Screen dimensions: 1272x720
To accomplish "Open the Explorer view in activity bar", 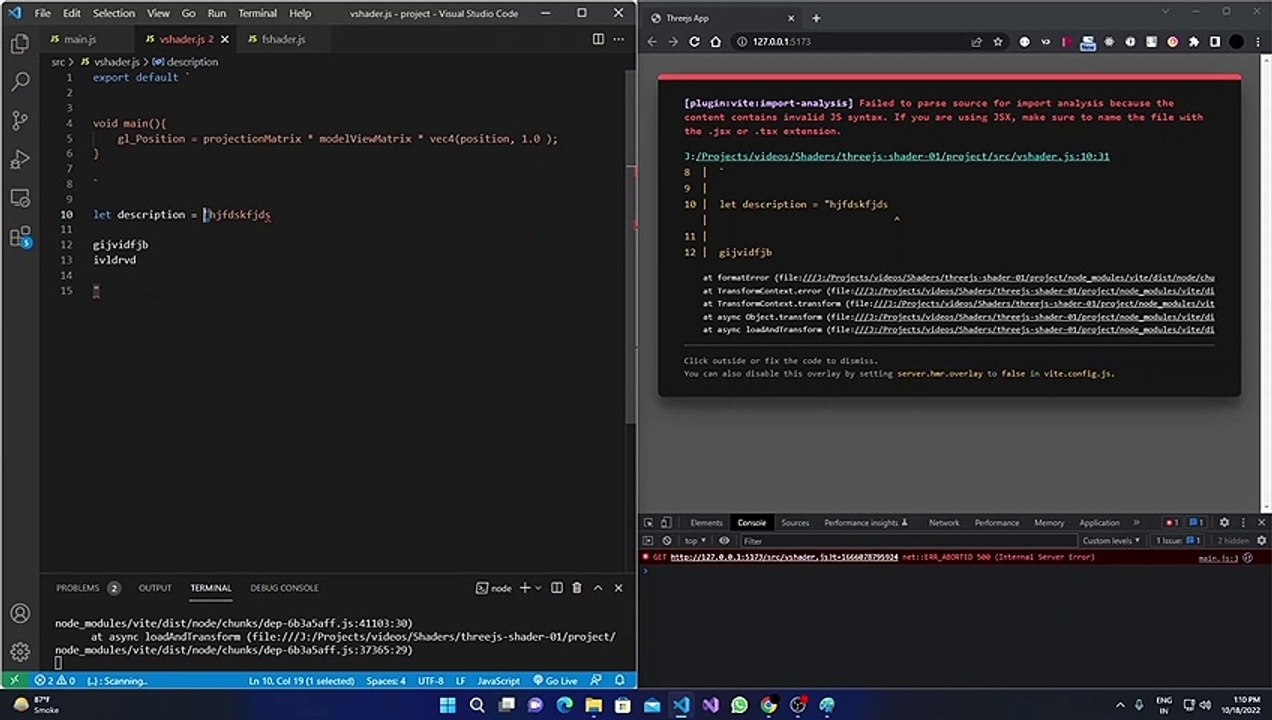I will pyautogui.click(x=19, y=44).
